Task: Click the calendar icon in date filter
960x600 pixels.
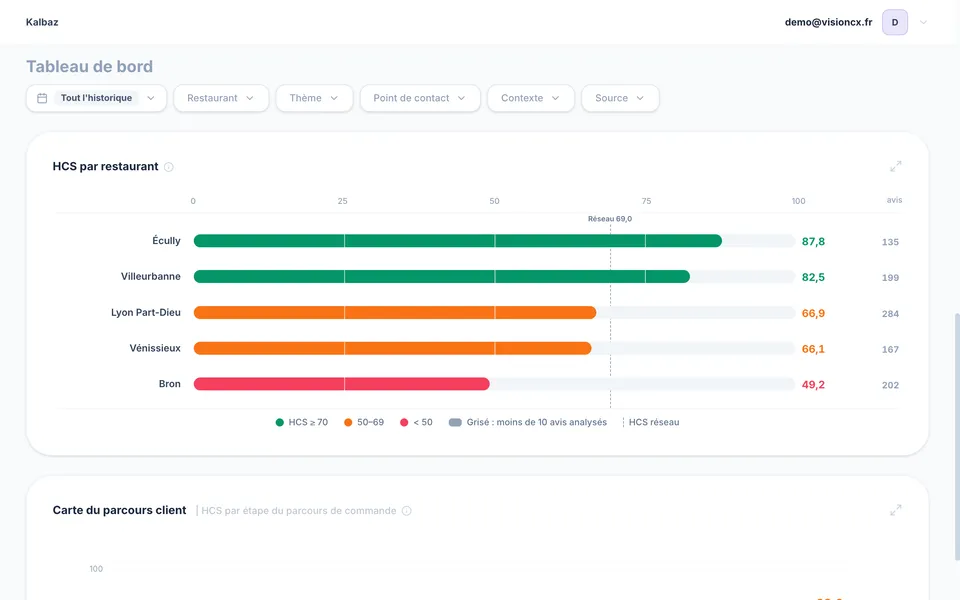Action: click(42, 98)
